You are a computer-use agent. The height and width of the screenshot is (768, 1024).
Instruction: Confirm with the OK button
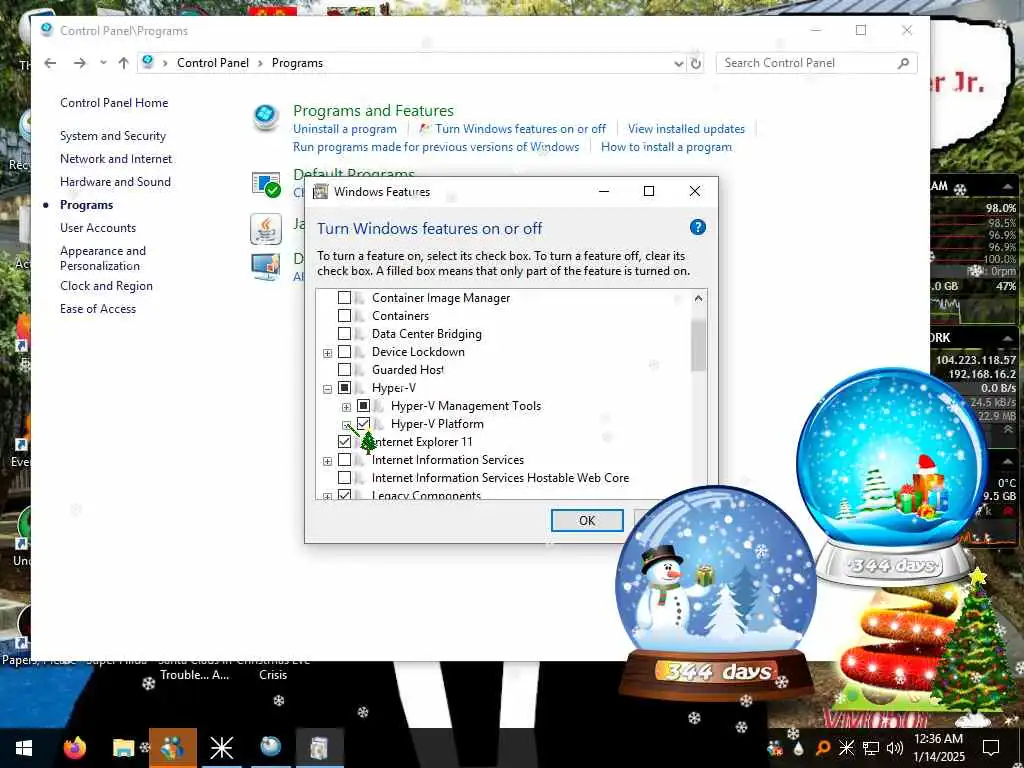tap(587, 520)
